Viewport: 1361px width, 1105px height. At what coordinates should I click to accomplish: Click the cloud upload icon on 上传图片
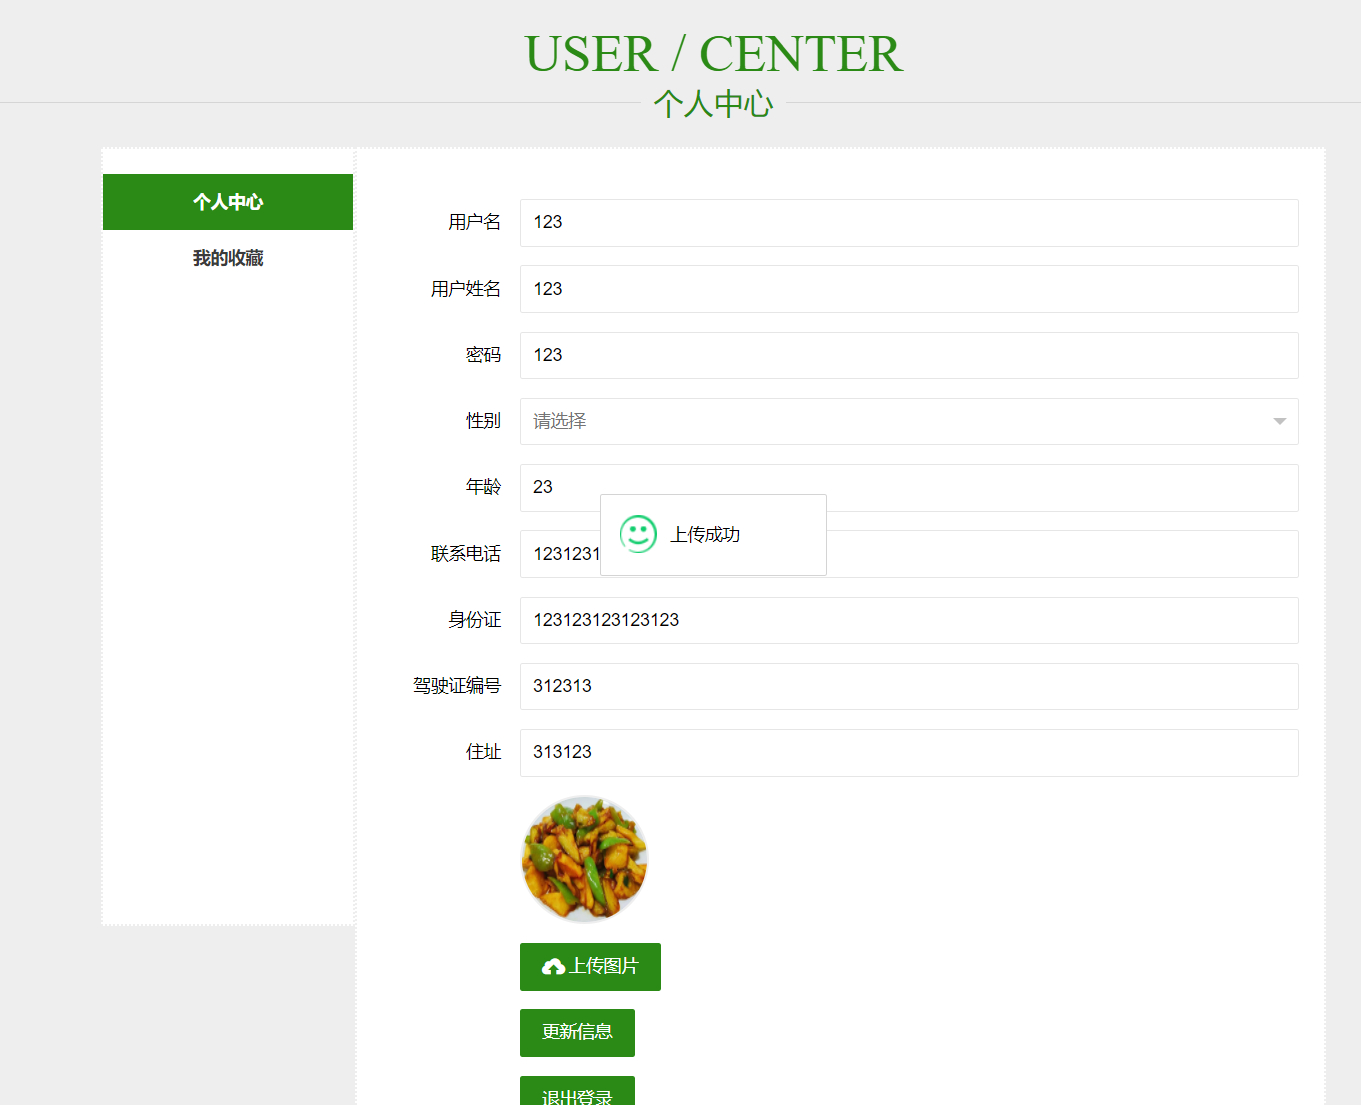coord(553,967)
